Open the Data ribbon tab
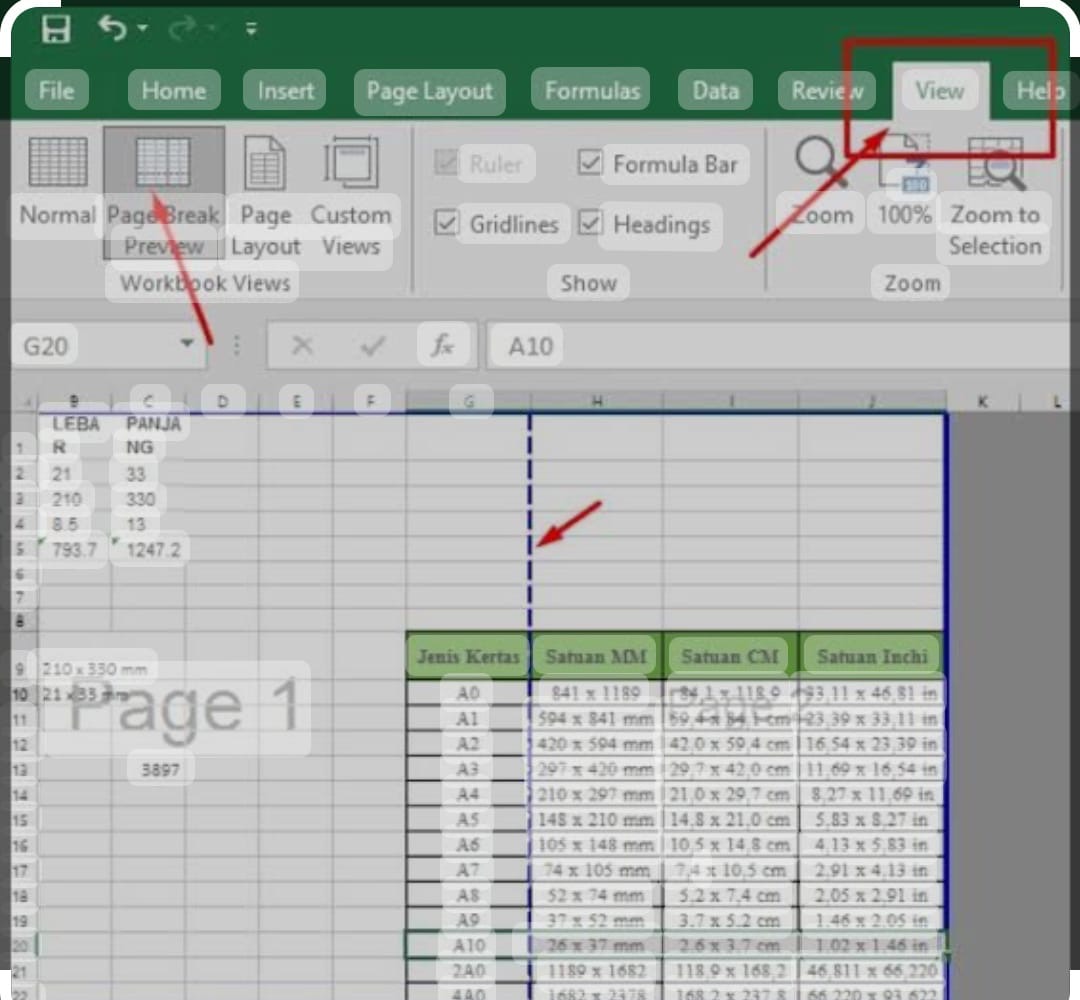Image resolution: width=1080 pixels, height=1000 pixels. (x=715, y=90)
